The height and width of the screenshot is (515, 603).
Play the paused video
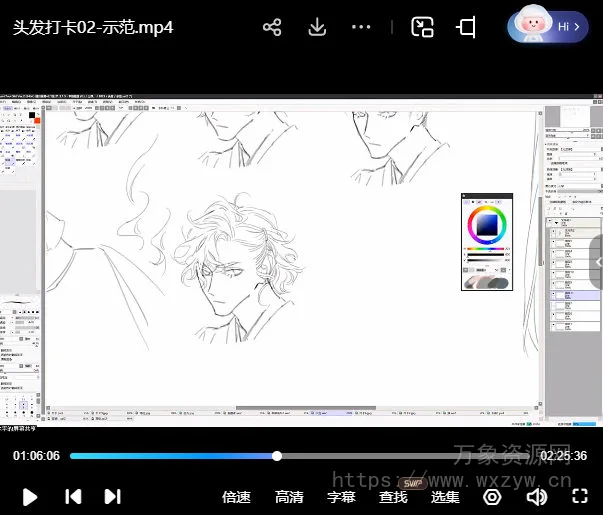(30, 496)
